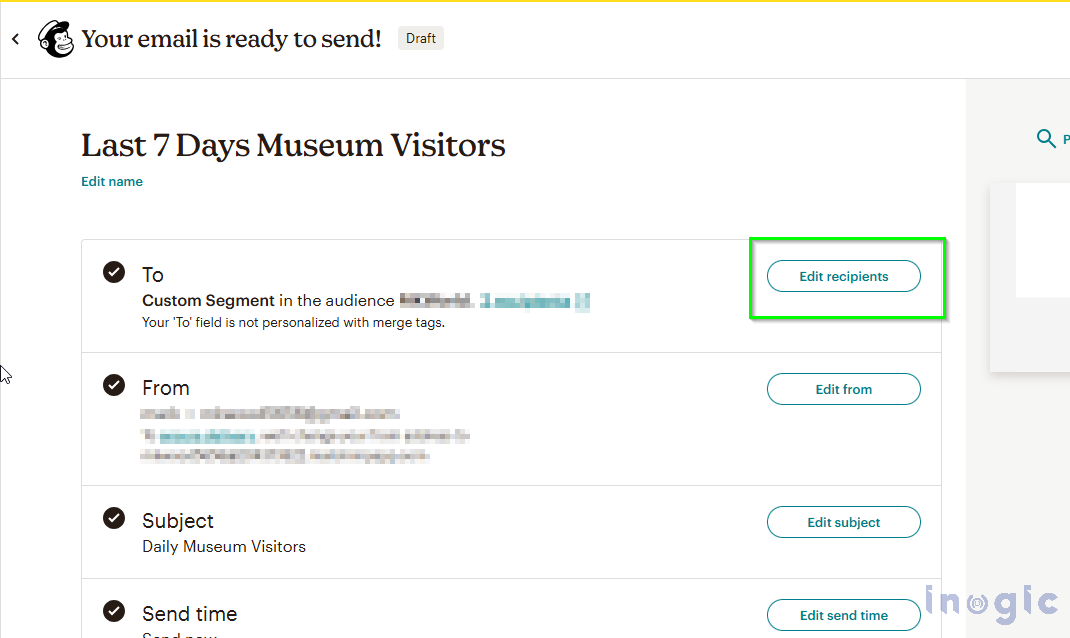Open the Edit recipients button
Screen dimensions: 1070x638
[x=843, y=276]
